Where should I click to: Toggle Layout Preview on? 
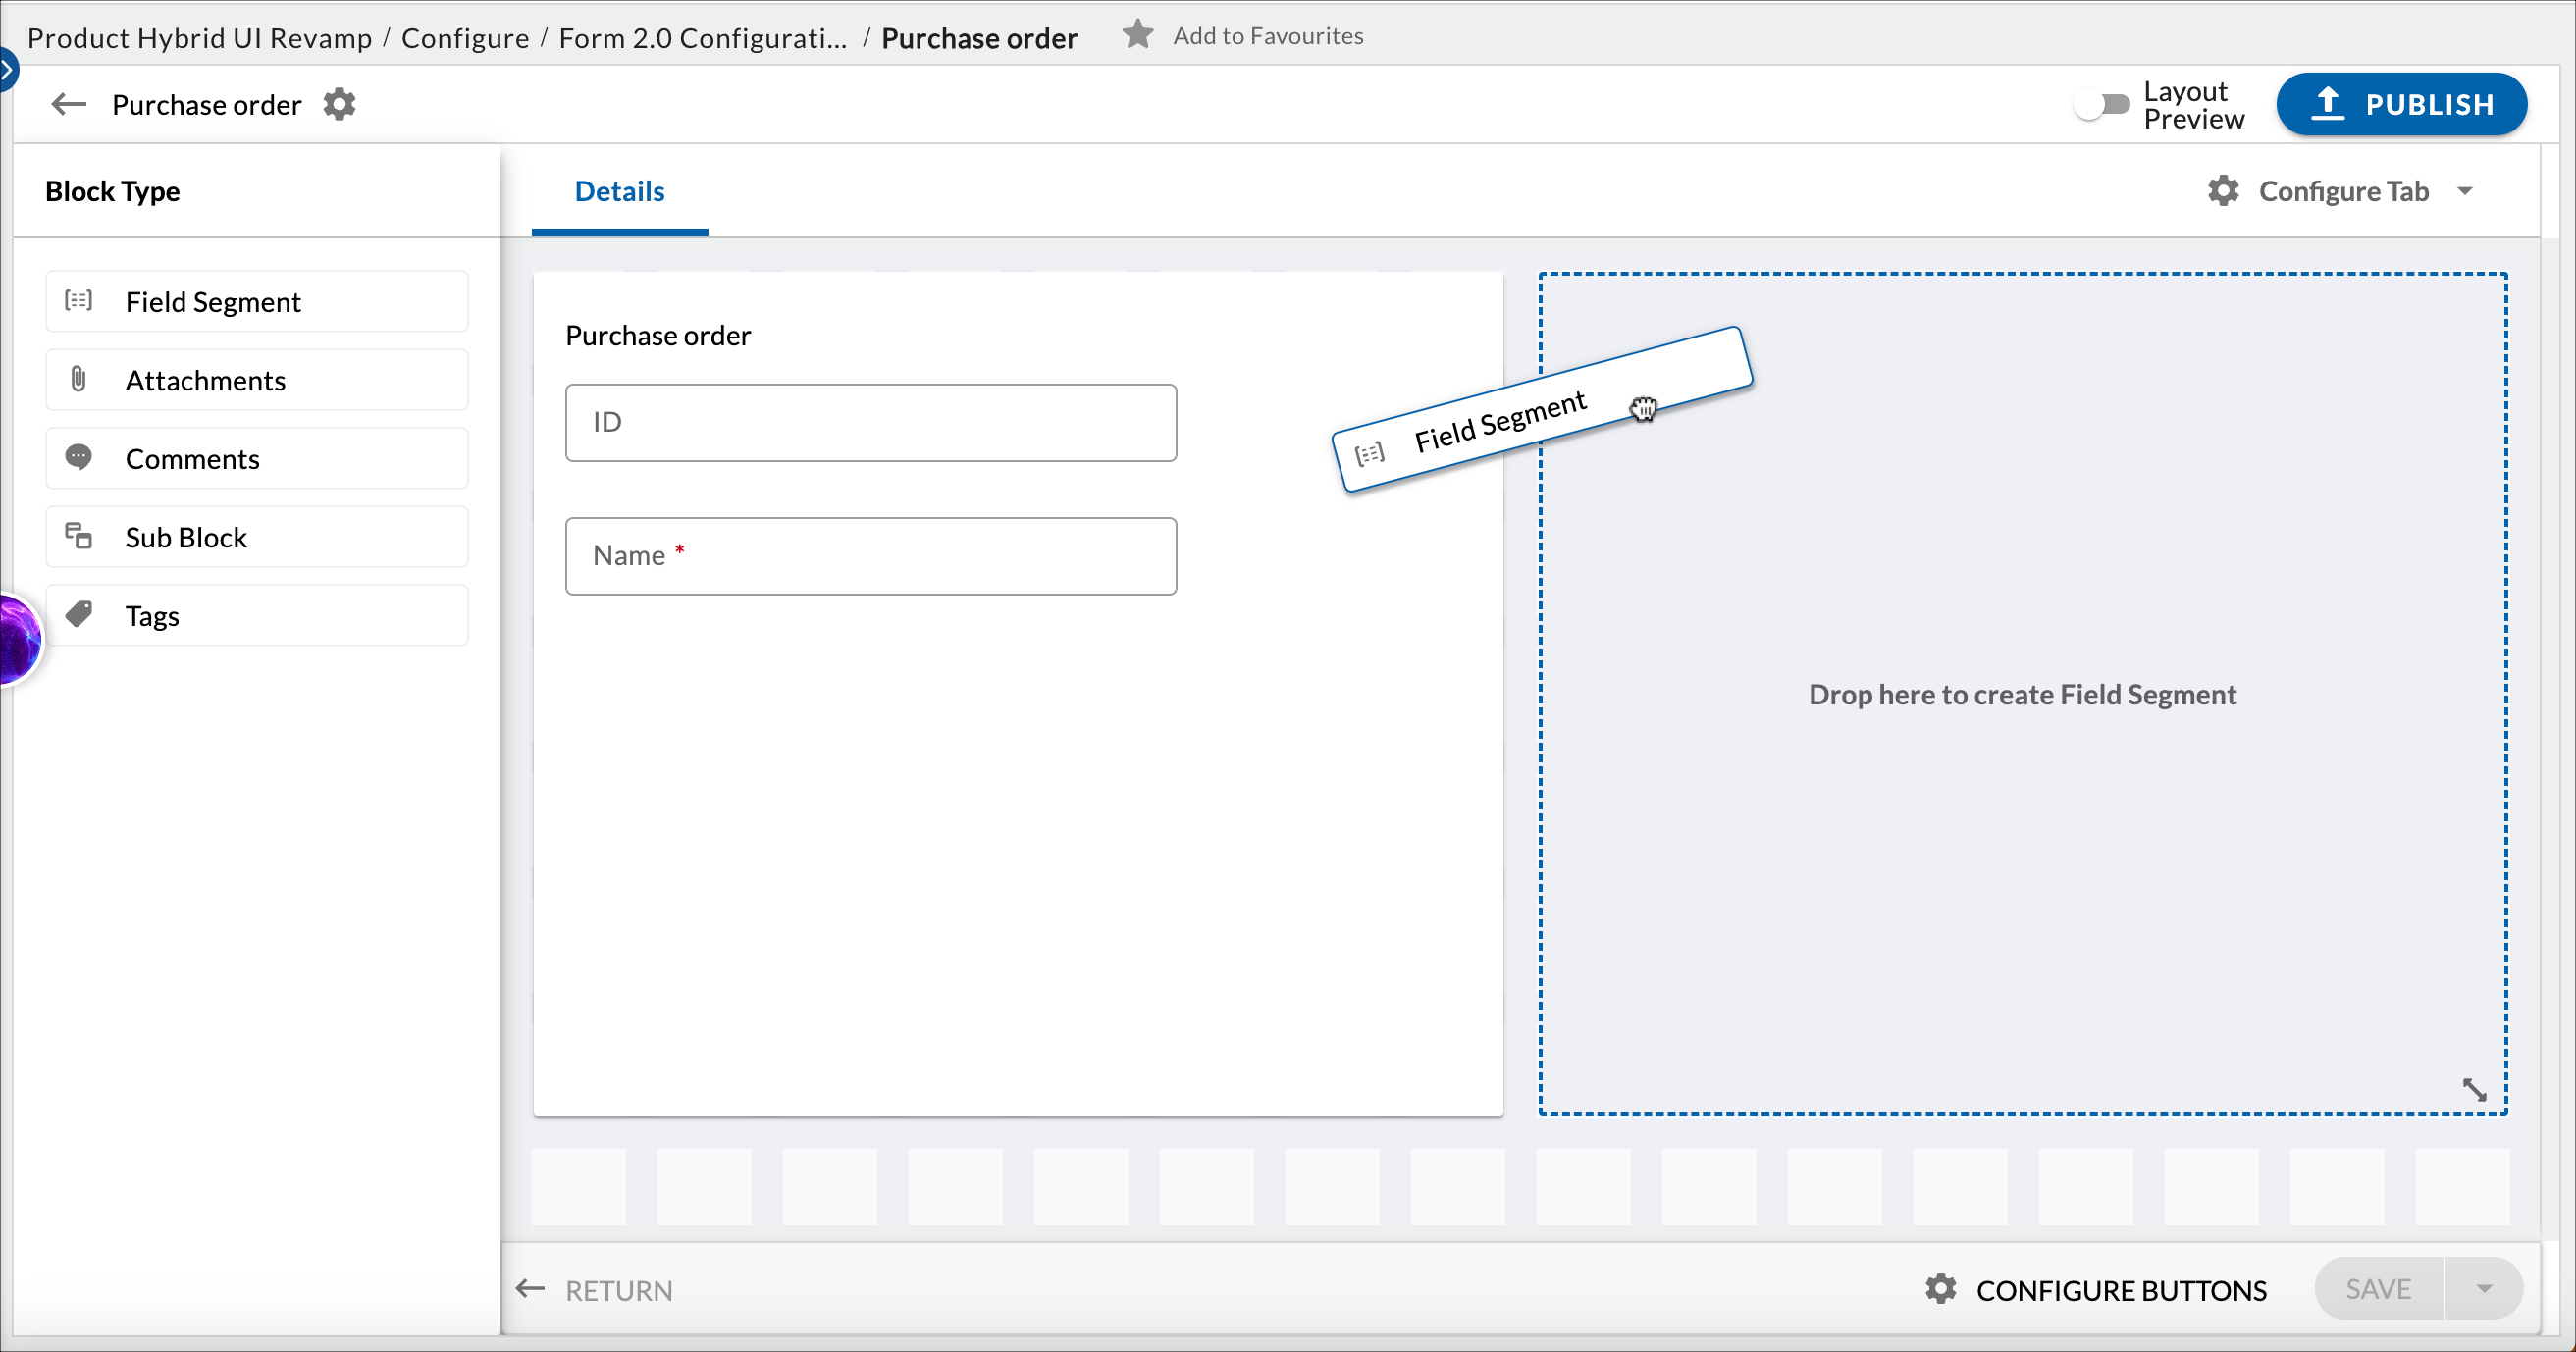[2104, 104]
